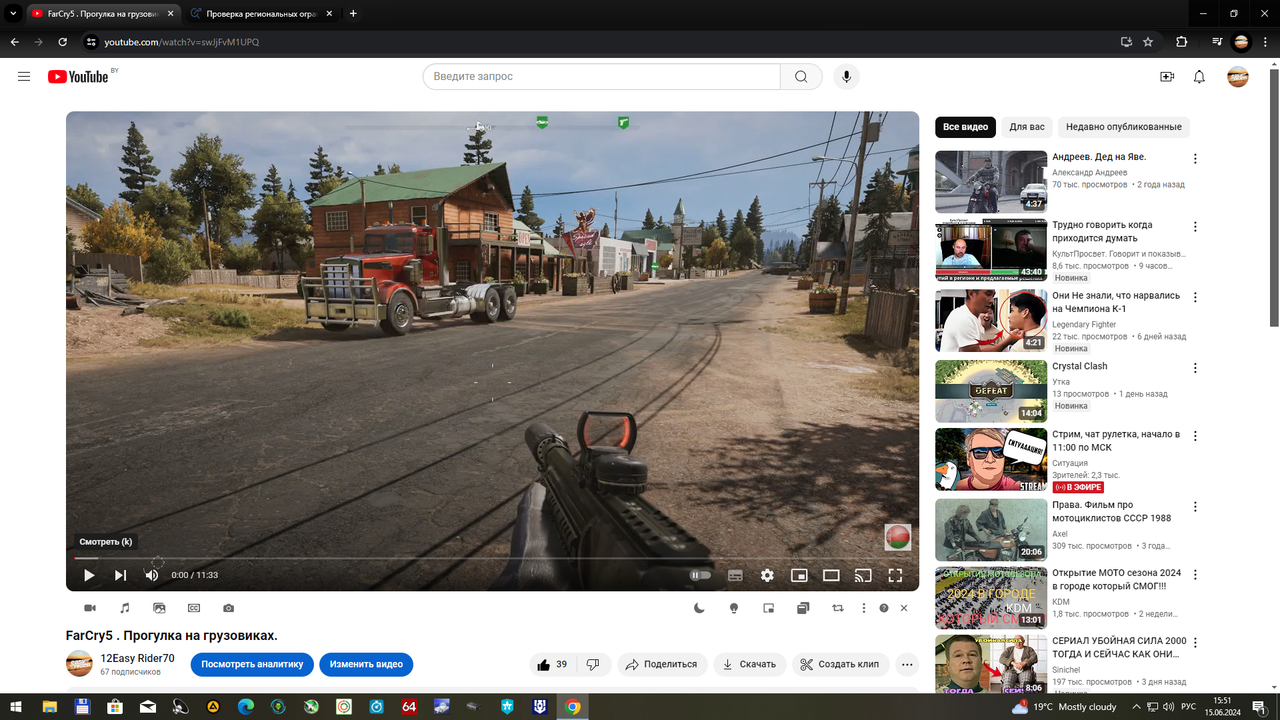Screen dimensions: 1280x720
Task: Open more actions ellipsis next to Создать клип
Action: pos(907,664)
